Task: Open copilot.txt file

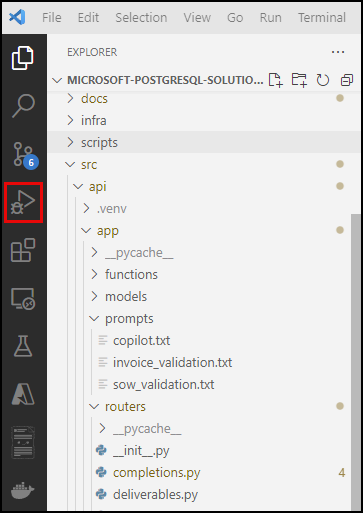Action: [199, 340]
